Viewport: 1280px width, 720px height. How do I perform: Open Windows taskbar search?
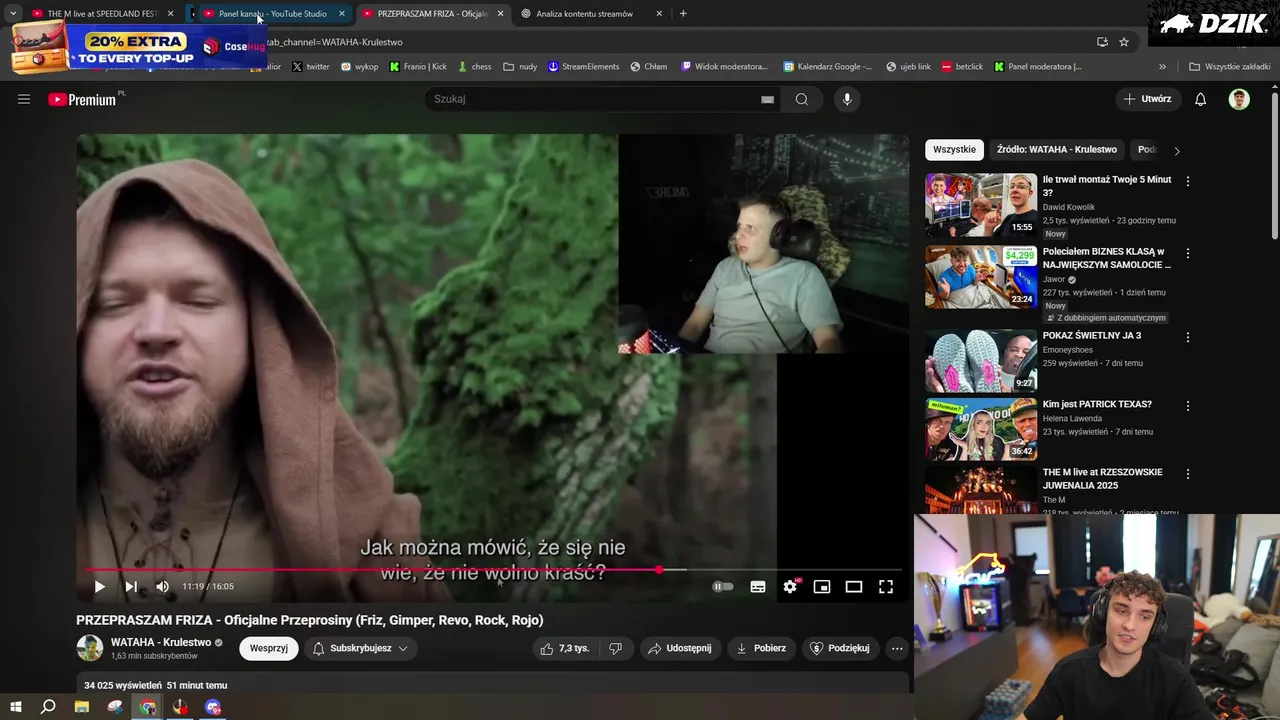48,707
